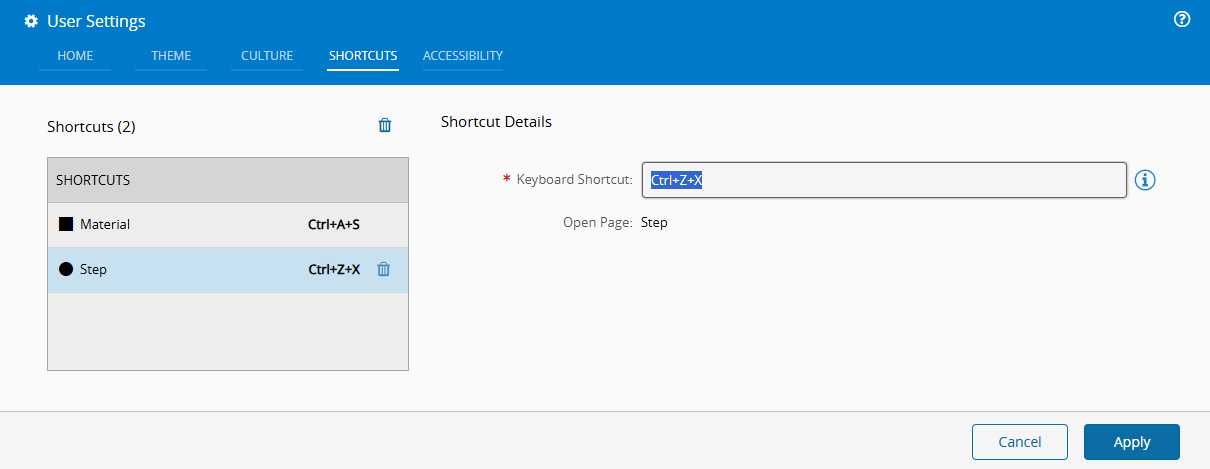The image size is (1210, 469).
Task: Click the Ctrl+A+S shortcut label
Action: click(334, 225)
